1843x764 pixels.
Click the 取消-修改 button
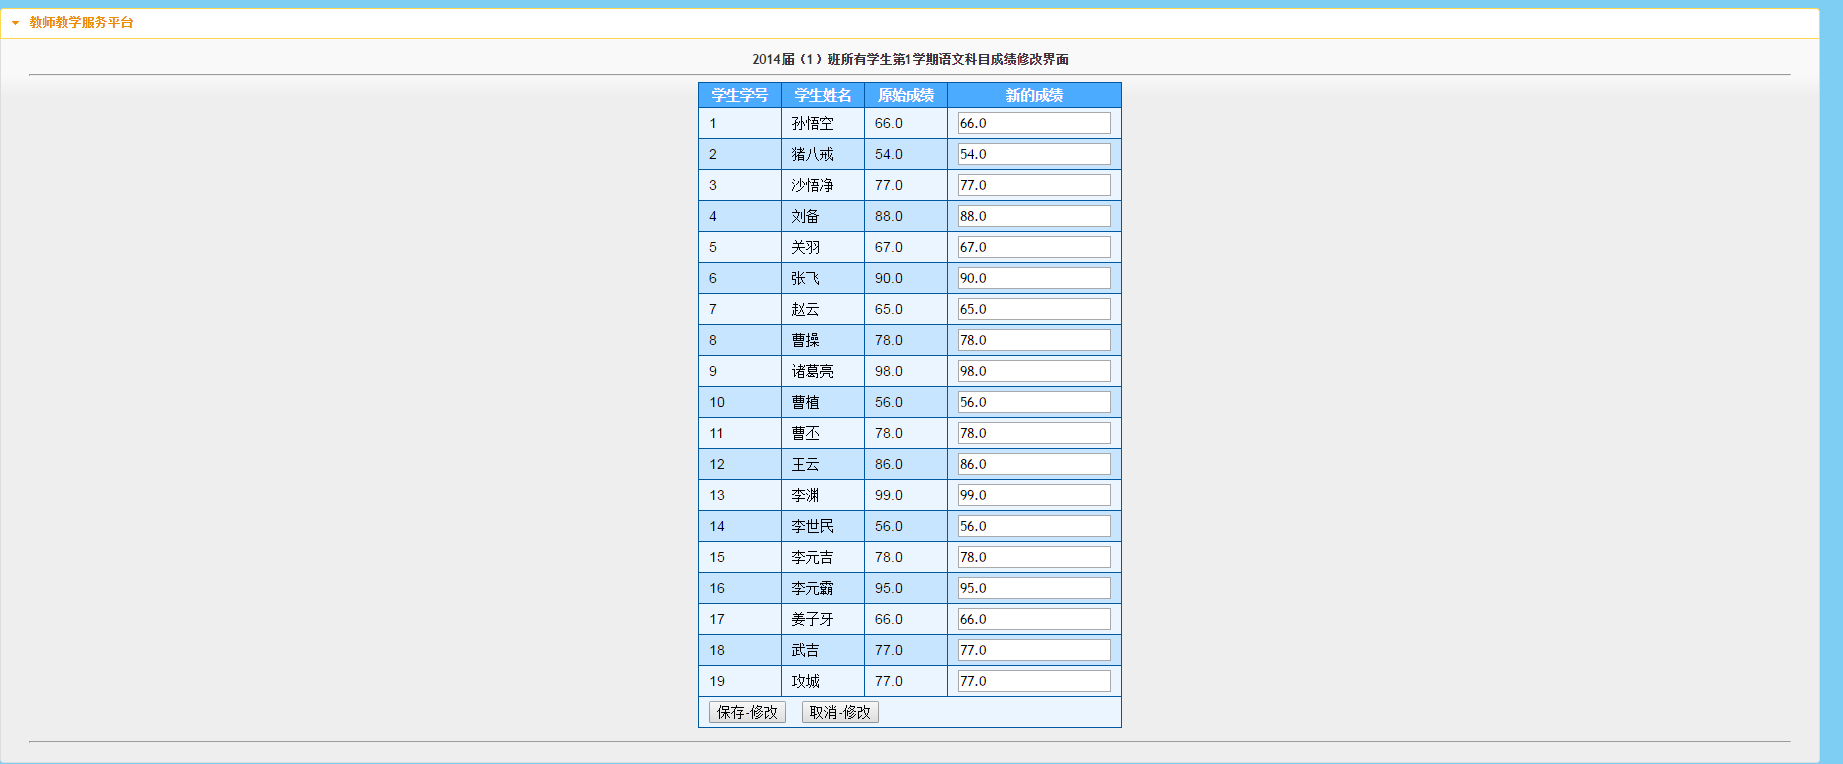click(x=840, y=712)
